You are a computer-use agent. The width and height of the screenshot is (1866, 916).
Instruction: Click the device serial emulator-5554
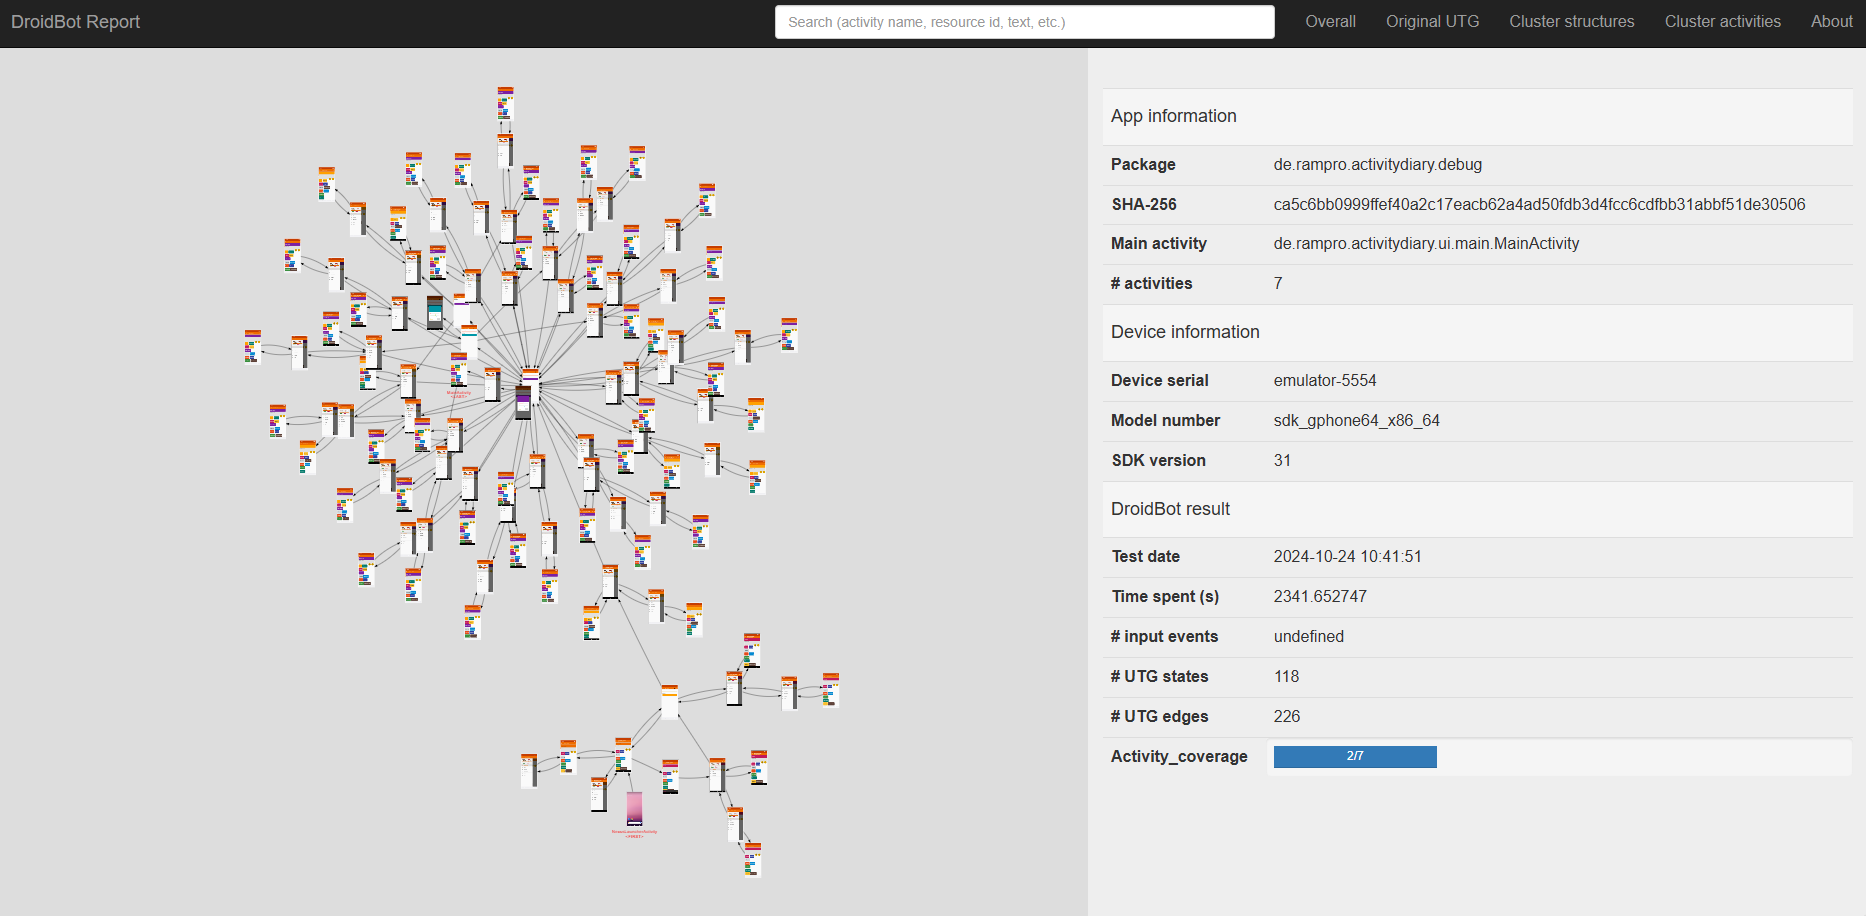(1324, 381)
